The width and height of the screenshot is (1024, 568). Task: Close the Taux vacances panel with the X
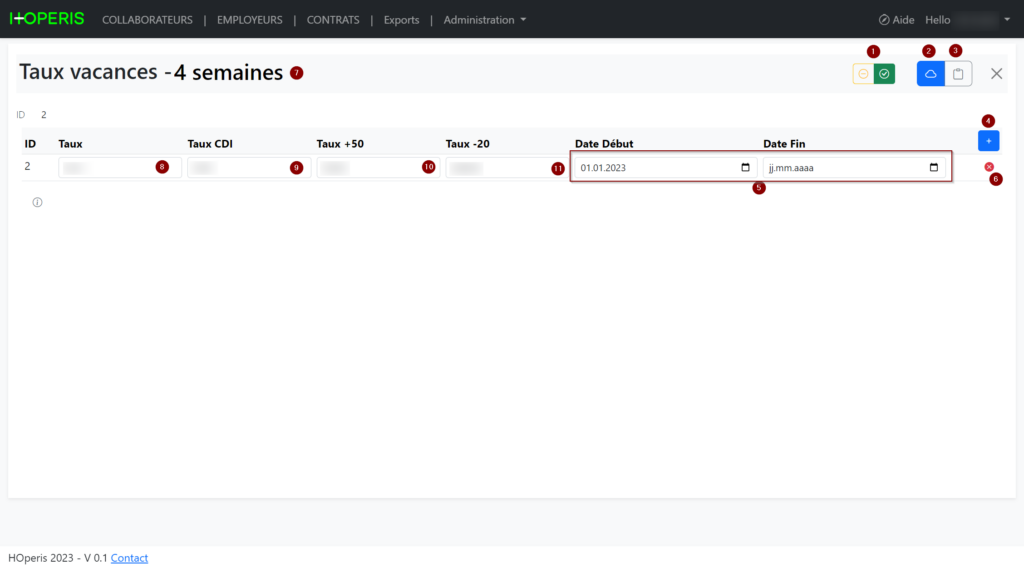coord(996,74)
